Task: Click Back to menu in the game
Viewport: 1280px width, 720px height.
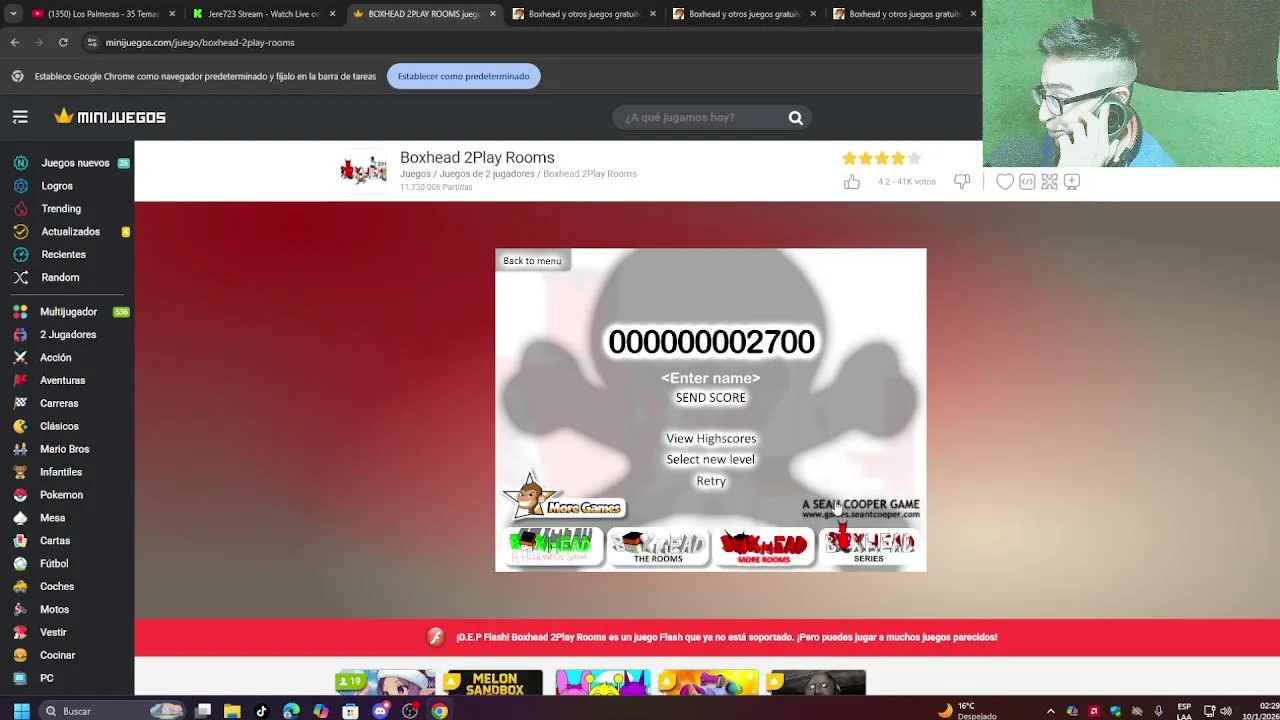Action: point(532,261)
